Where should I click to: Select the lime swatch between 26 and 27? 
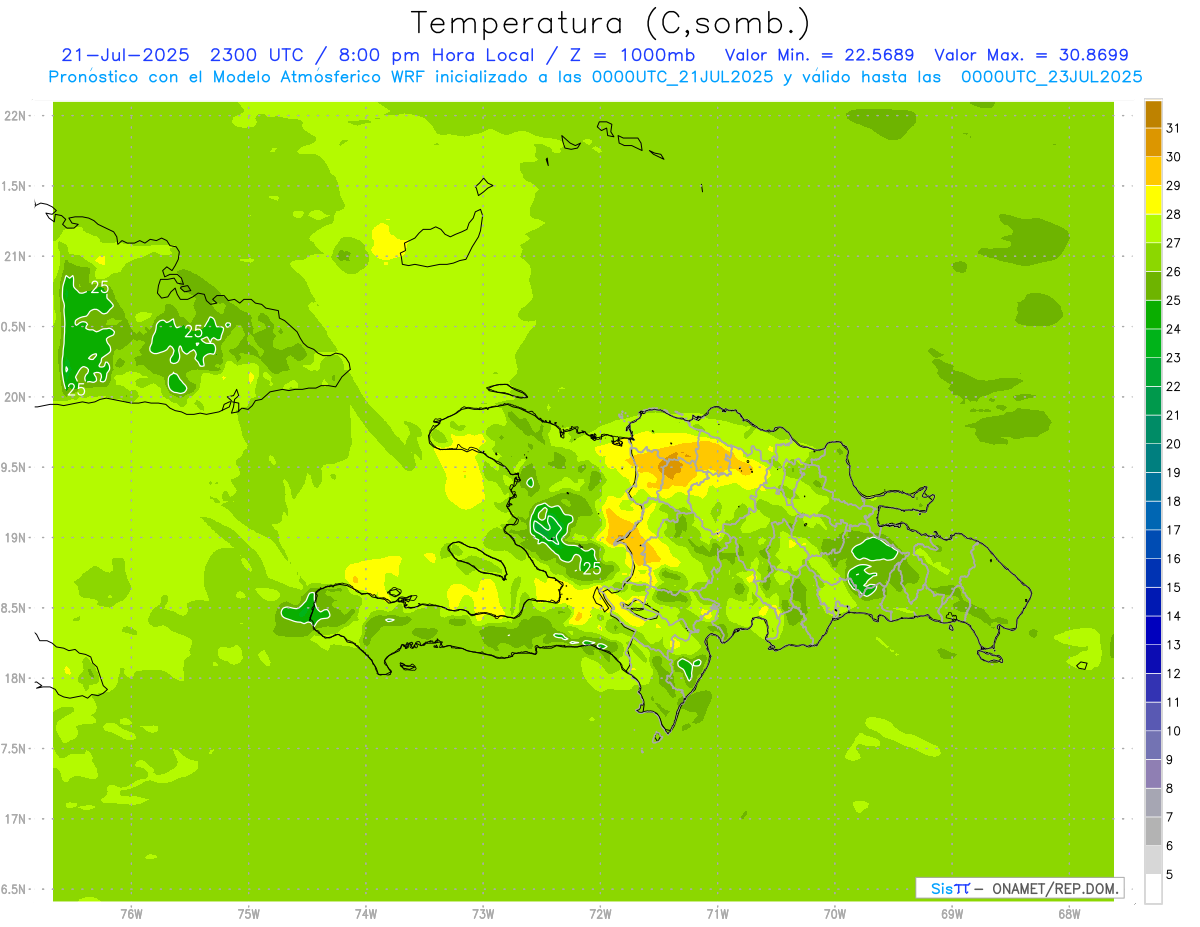click(x=1153, y=257)
